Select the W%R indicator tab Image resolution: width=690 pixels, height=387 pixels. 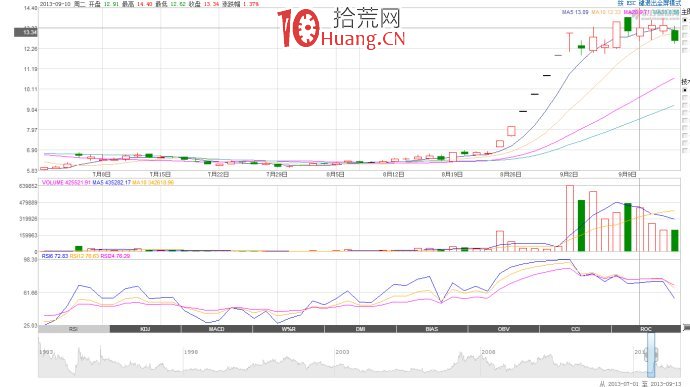[288, 329]
